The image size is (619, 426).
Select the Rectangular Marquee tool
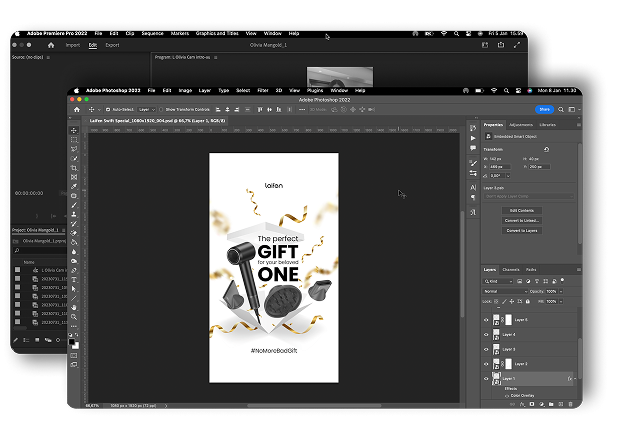coord(74,140)
